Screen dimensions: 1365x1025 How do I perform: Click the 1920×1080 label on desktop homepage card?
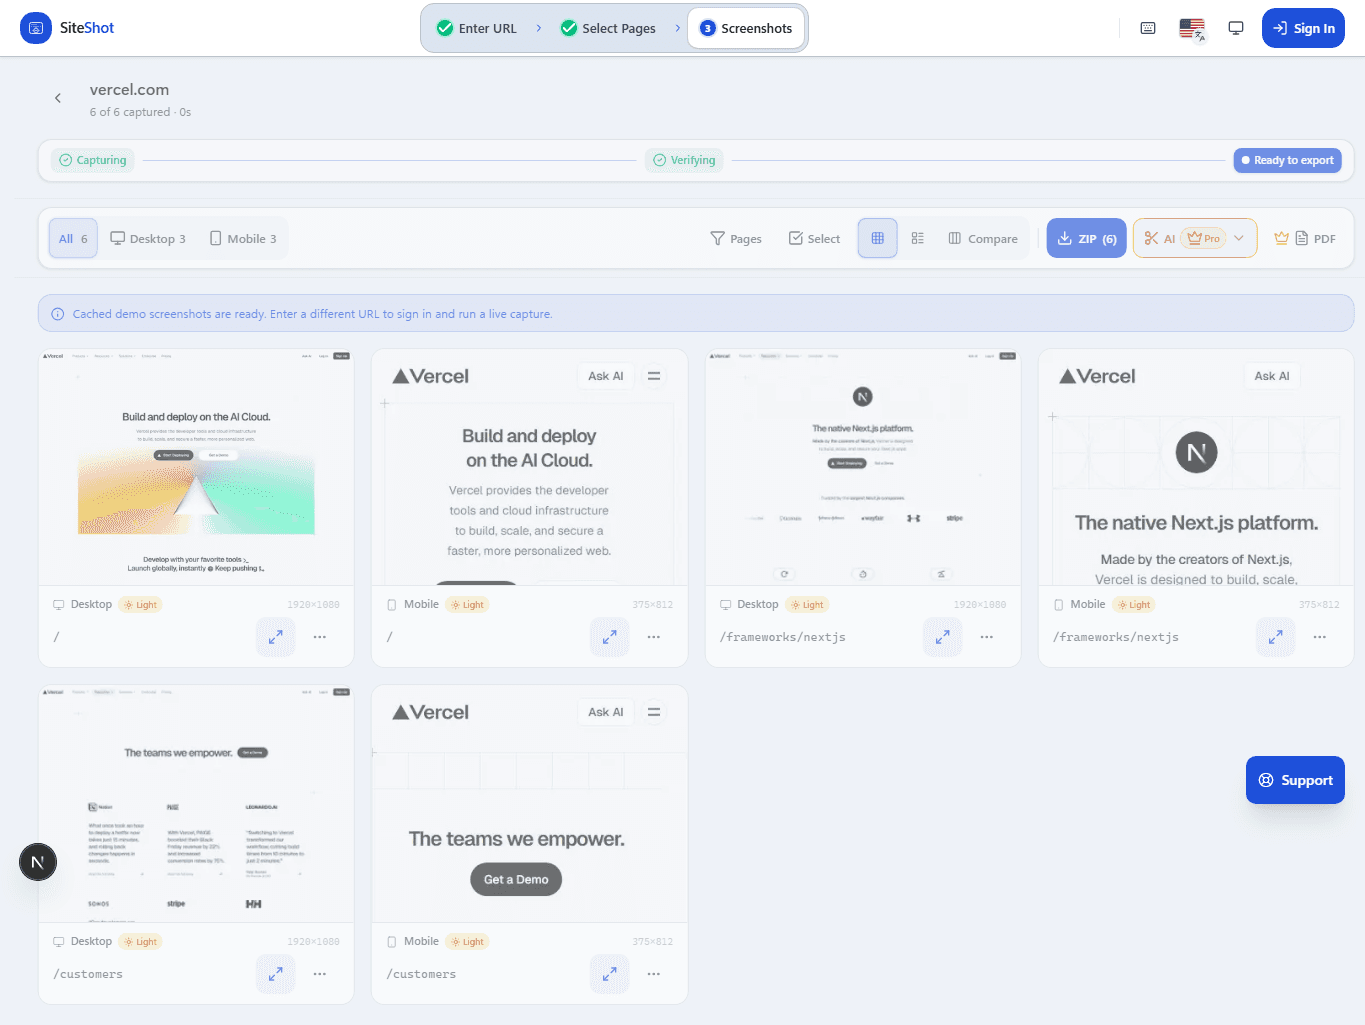click(x=313, y=605)
